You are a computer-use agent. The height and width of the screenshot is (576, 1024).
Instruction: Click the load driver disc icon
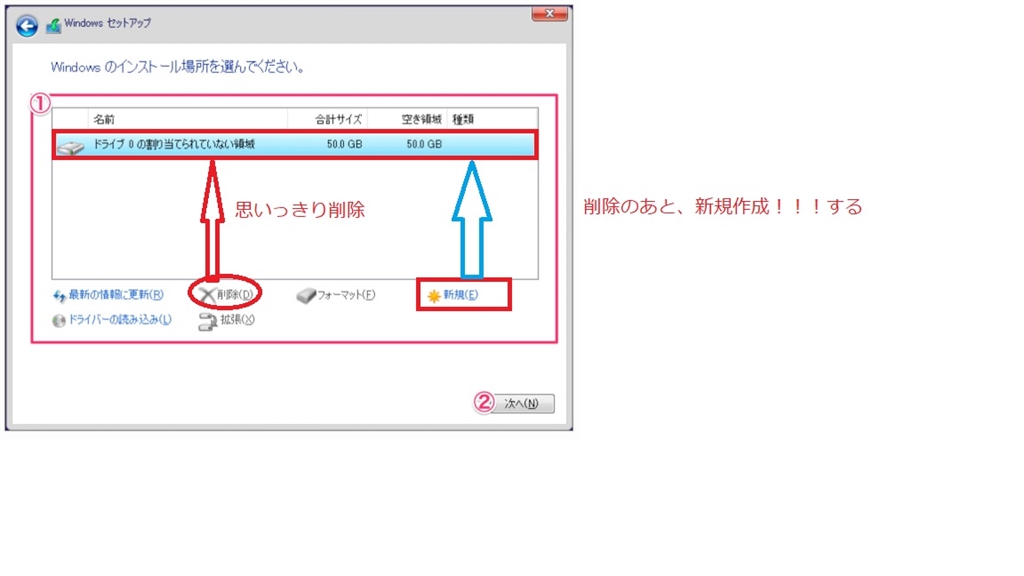click(x=59, y=321)
